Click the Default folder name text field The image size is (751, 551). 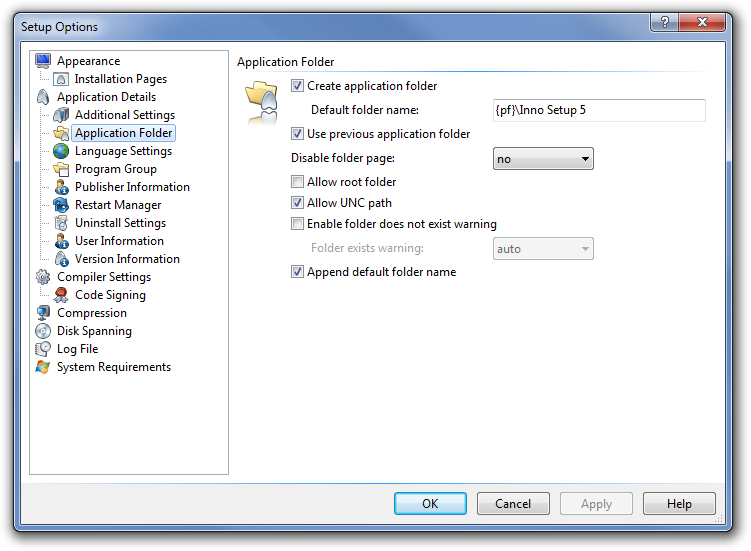click(599, 110)
